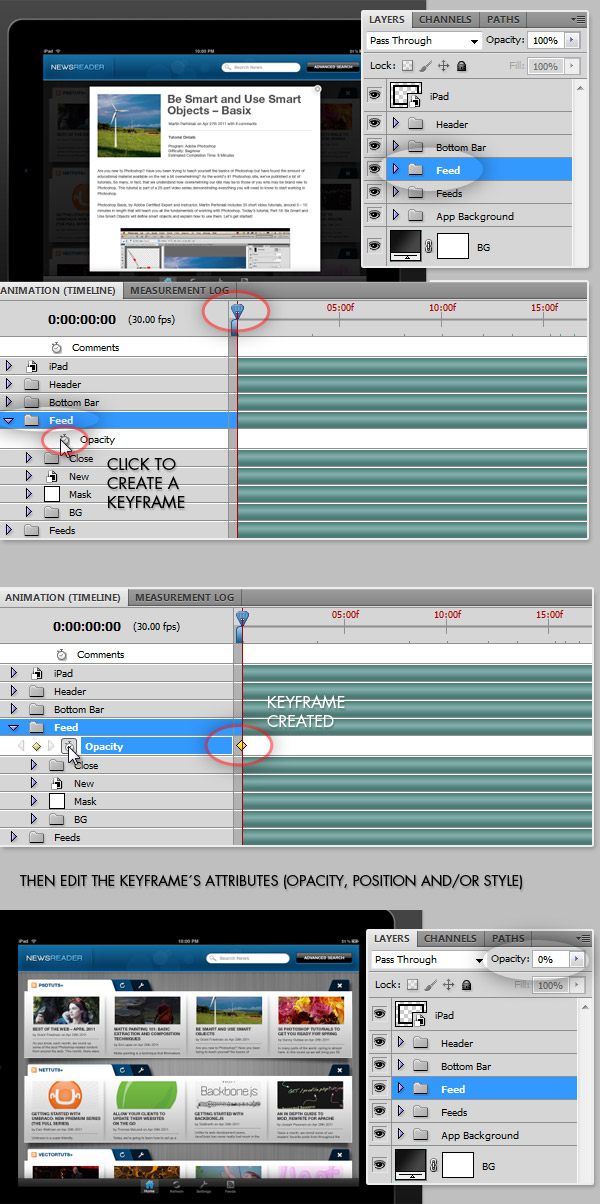Click lock position icon in bottom Layers panel
This screenshot has height=1204, width=600.
pos(448,985)
